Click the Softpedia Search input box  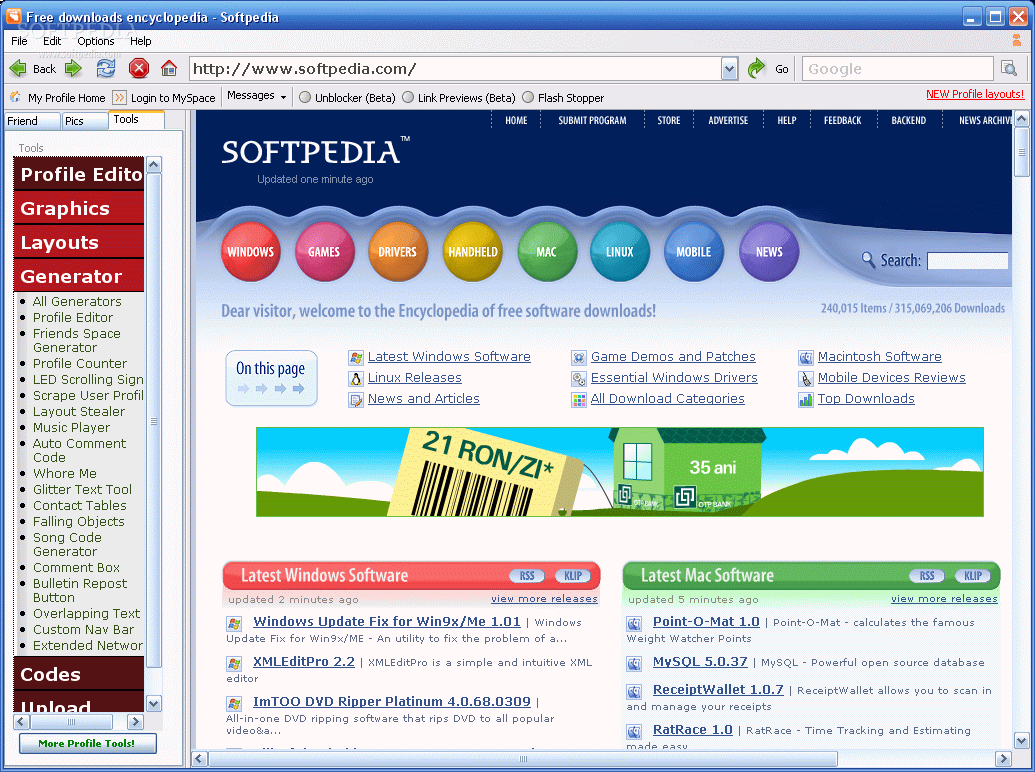coord(968,261)
